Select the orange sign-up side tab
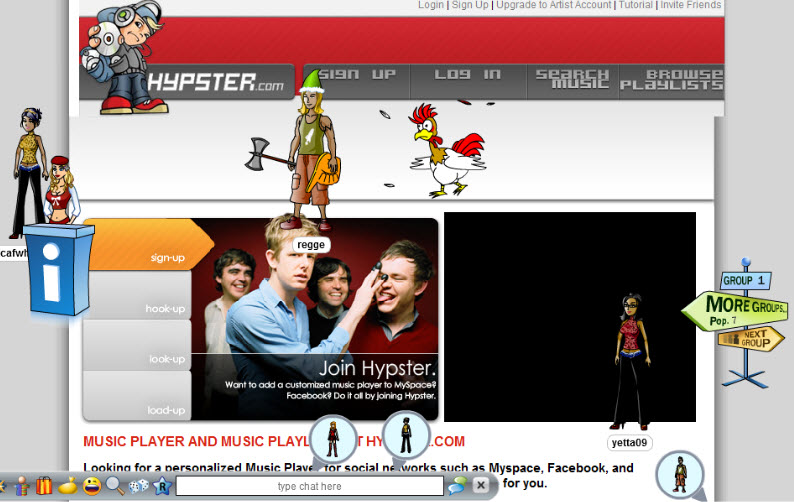 (x=149, y=244)
